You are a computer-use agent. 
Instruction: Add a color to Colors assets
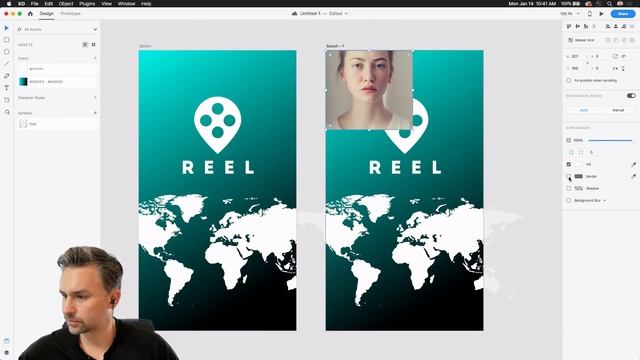[x=95, y=58]
